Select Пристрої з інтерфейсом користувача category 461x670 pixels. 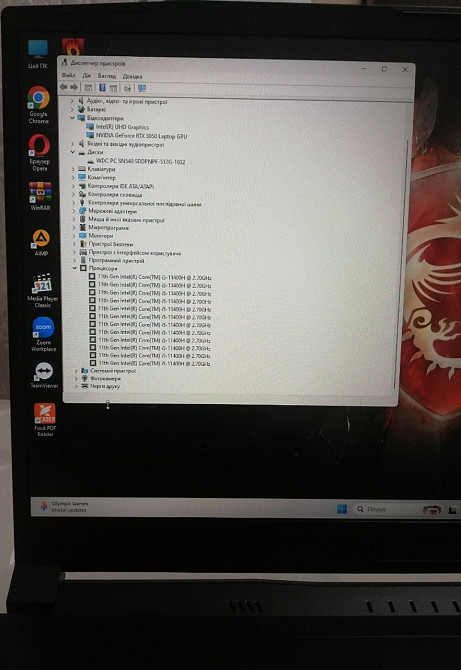pos(135,253)
